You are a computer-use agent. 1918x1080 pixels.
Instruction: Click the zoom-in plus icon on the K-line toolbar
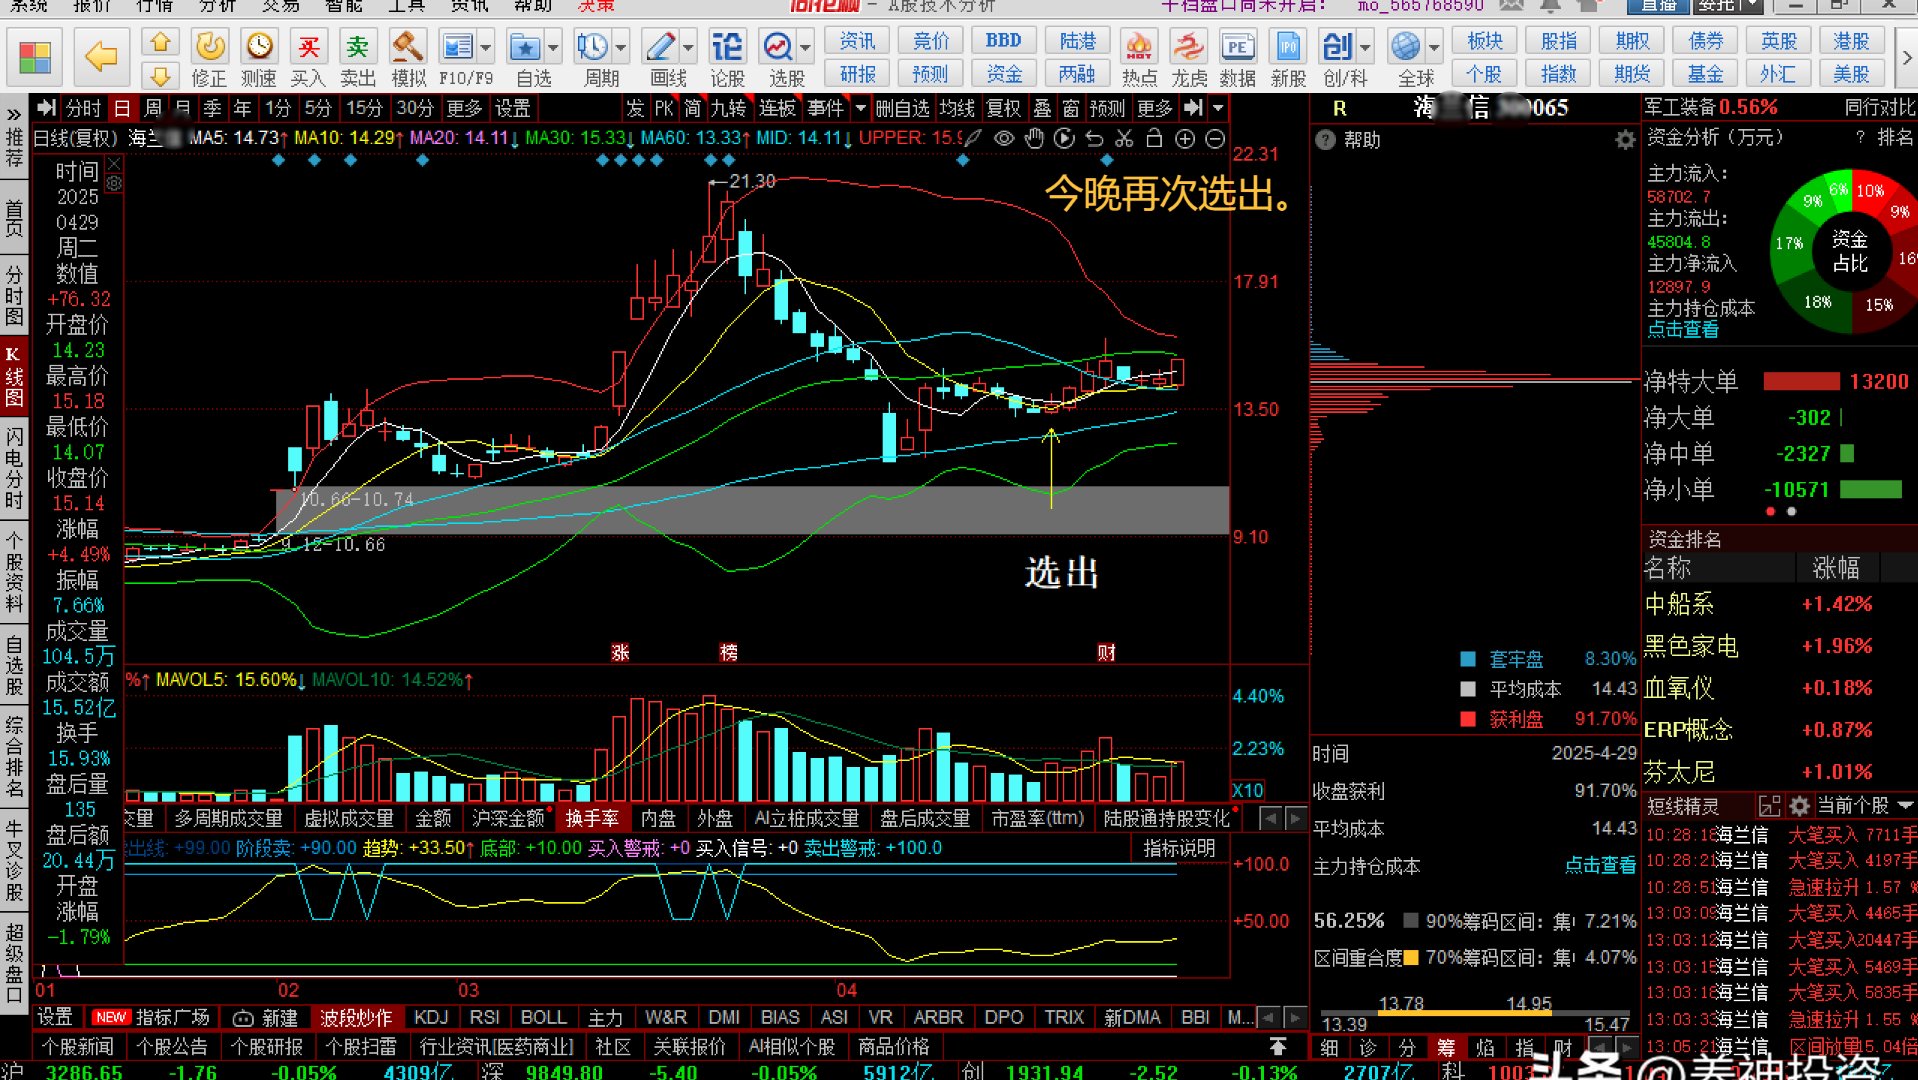tap(1185, 140)
